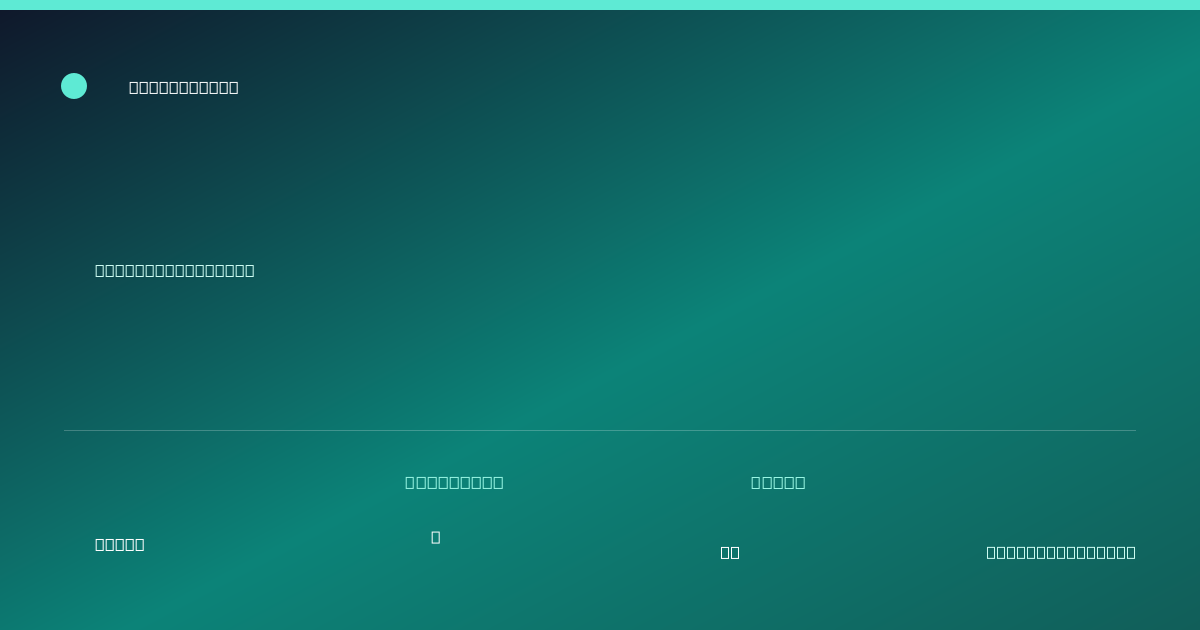Click the thin mint accent bar at the top
Screen dimensions: 1200x630
pos(600,5)
